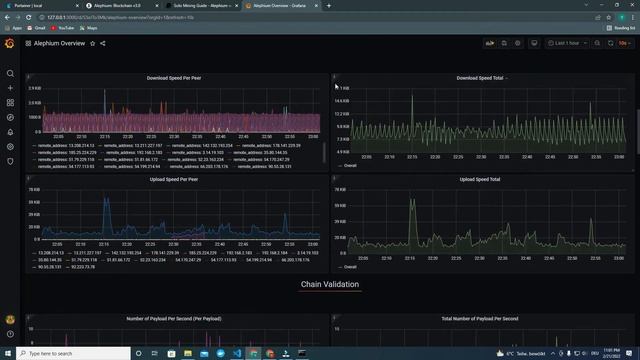Open the Configuration gear sidebar icon
The image size is (640, 360).
tap(10, 147)
